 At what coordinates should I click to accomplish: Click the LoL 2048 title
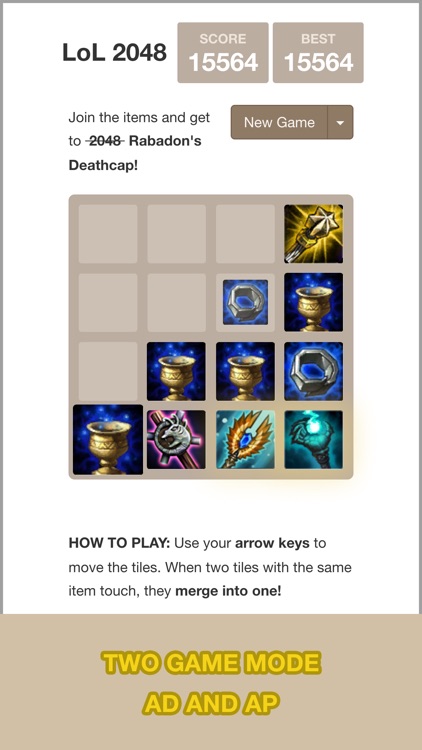click(114, 53)
